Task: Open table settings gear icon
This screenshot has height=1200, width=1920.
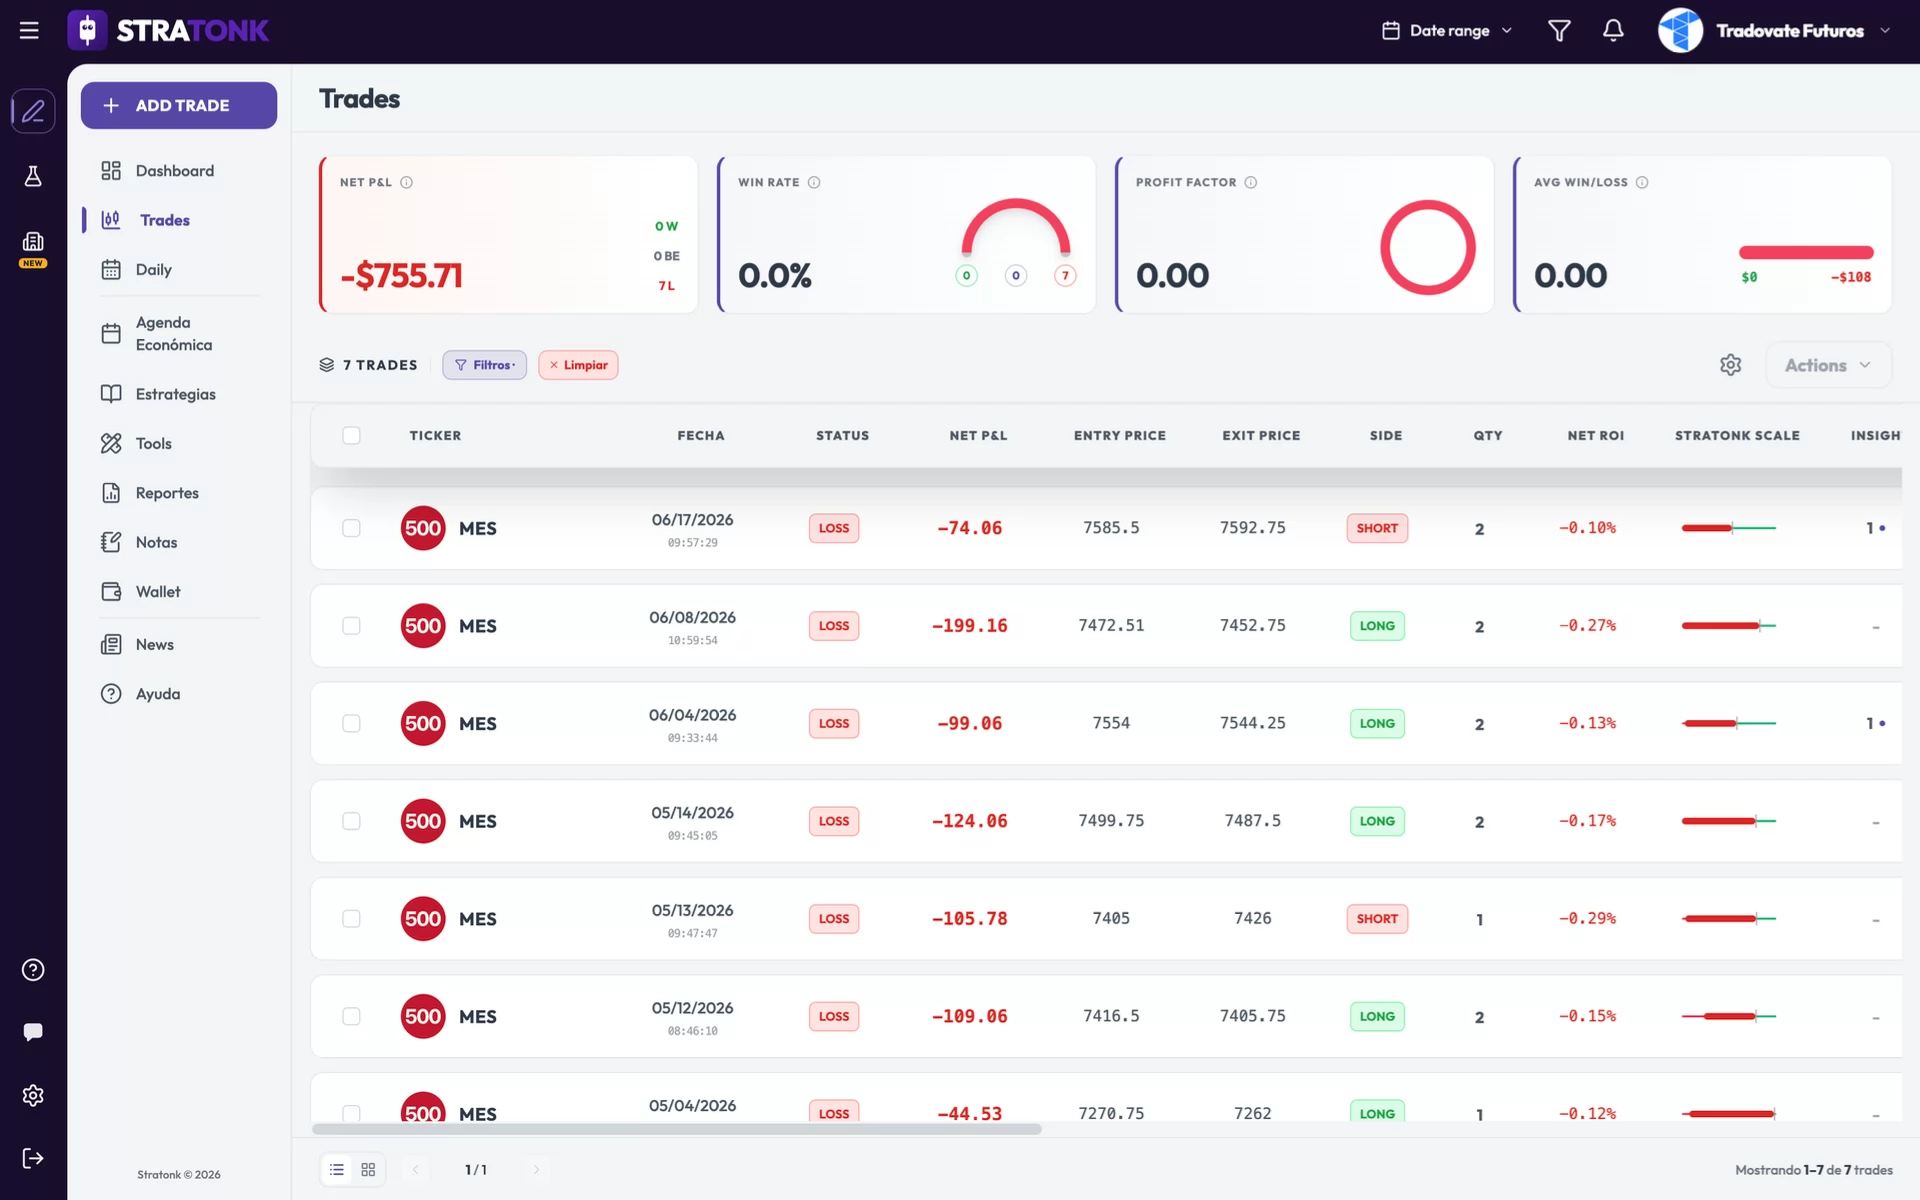Action: (x=1731, y=365)
